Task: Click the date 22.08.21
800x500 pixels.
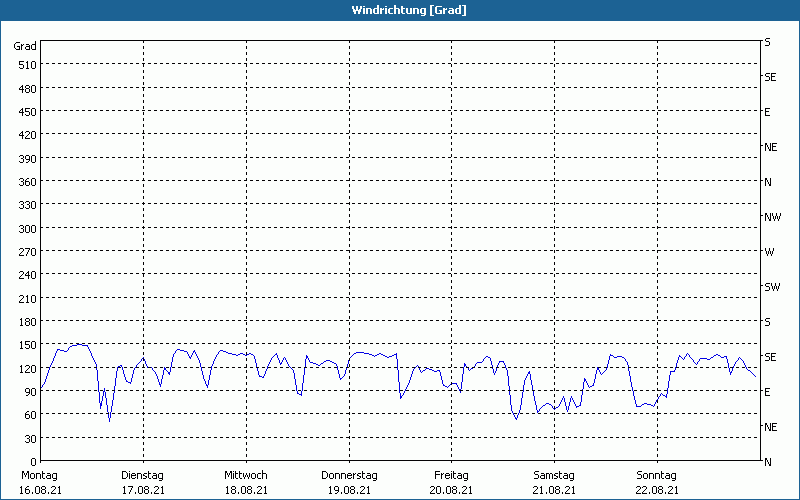Action: tap(658, 491)
